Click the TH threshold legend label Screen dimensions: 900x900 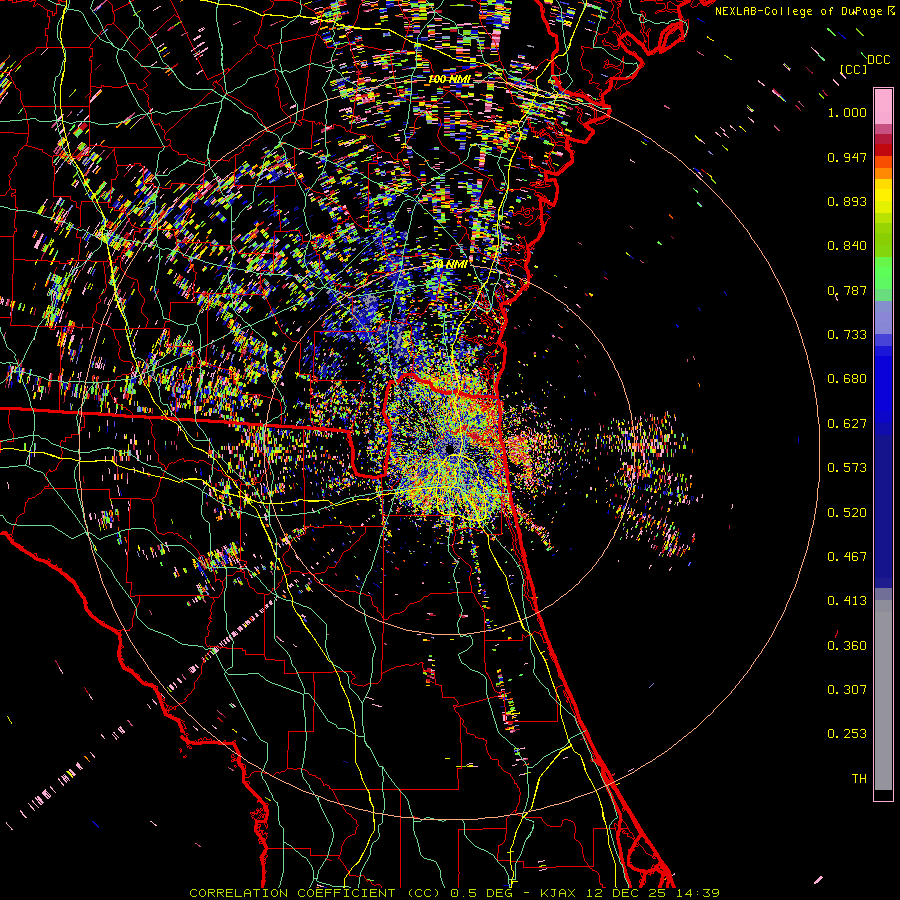pyautogui.click(x=859, y=779)
